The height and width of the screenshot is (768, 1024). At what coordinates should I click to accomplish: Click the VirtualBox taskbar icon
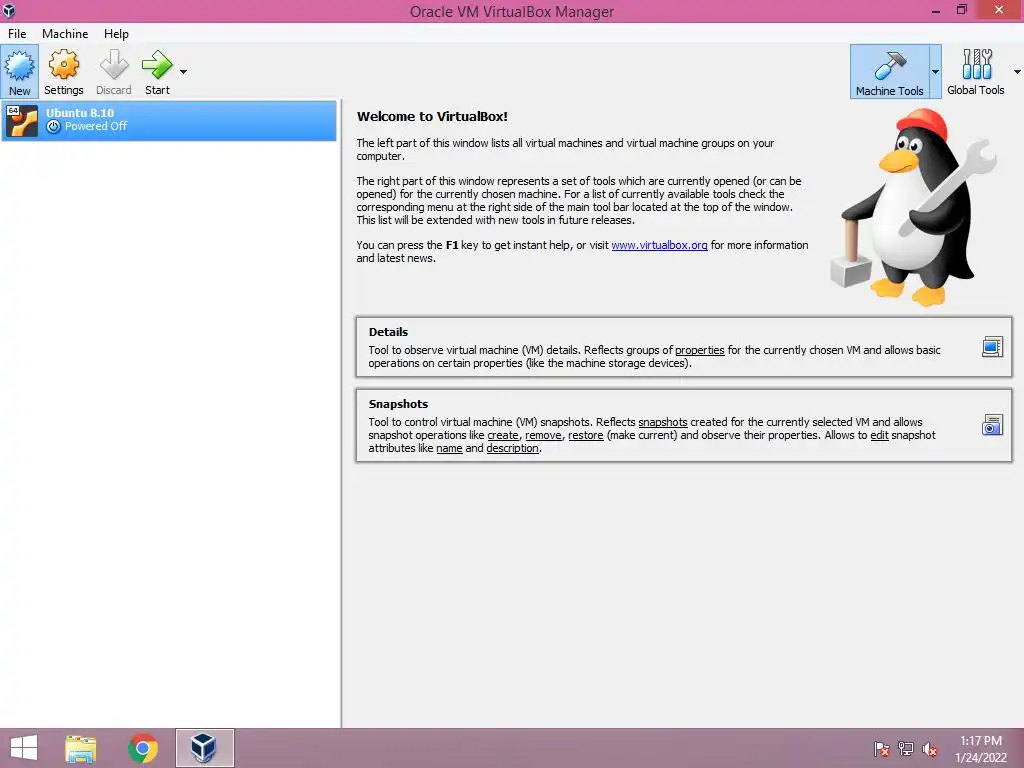(x=204, y=748)
